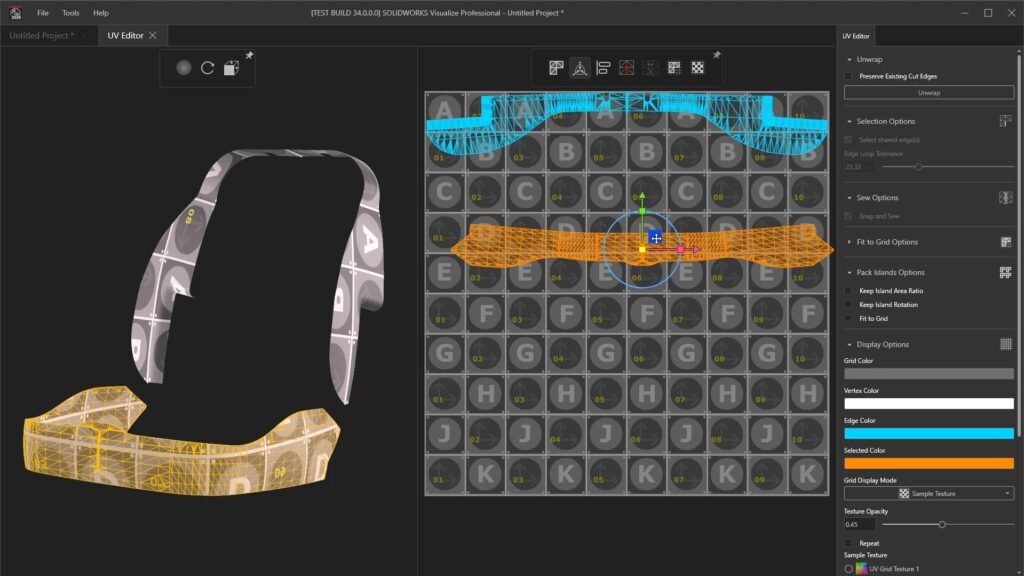Image resolution: width=1024 pixels, height=576 pixels.
Task: Collapse the Display Options section
Action: (849, 344)
